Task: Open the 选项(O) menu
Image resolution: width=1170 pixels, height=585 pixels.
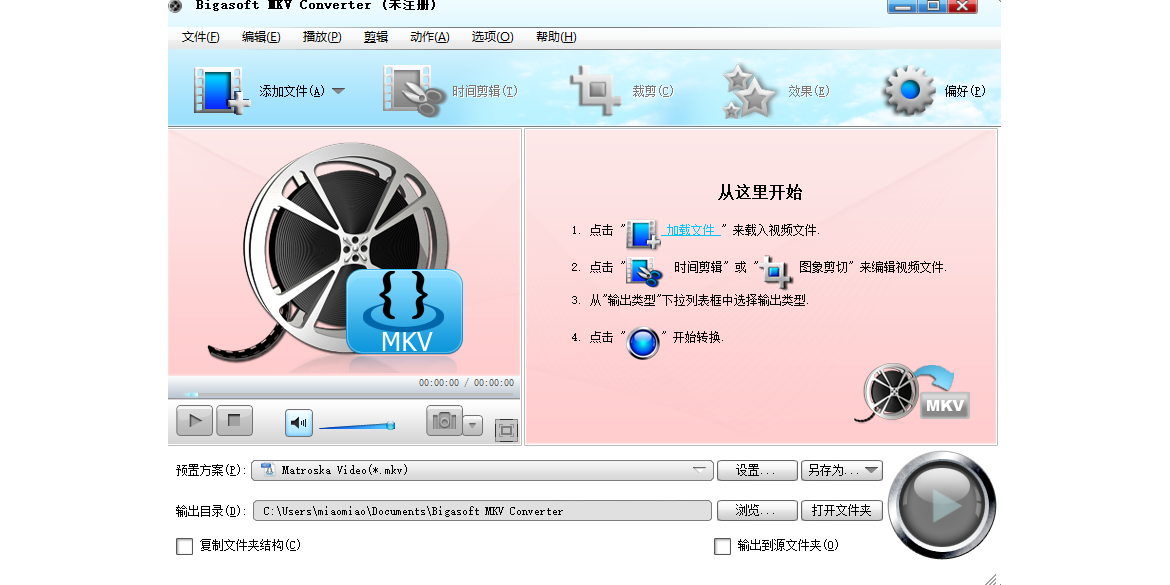Action: pos(492,37)
